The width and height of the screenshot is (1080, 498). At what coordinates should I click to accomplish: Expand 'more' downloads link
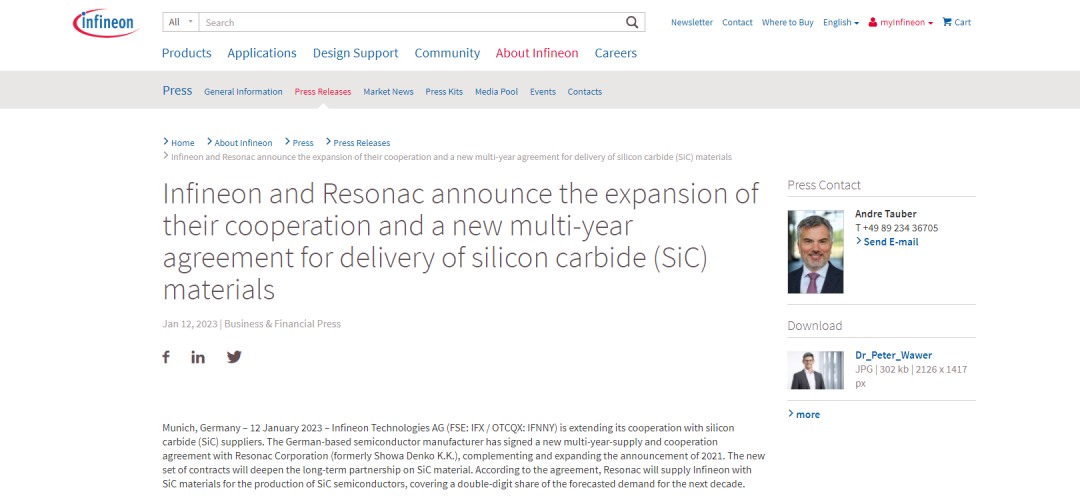[804, 415]
